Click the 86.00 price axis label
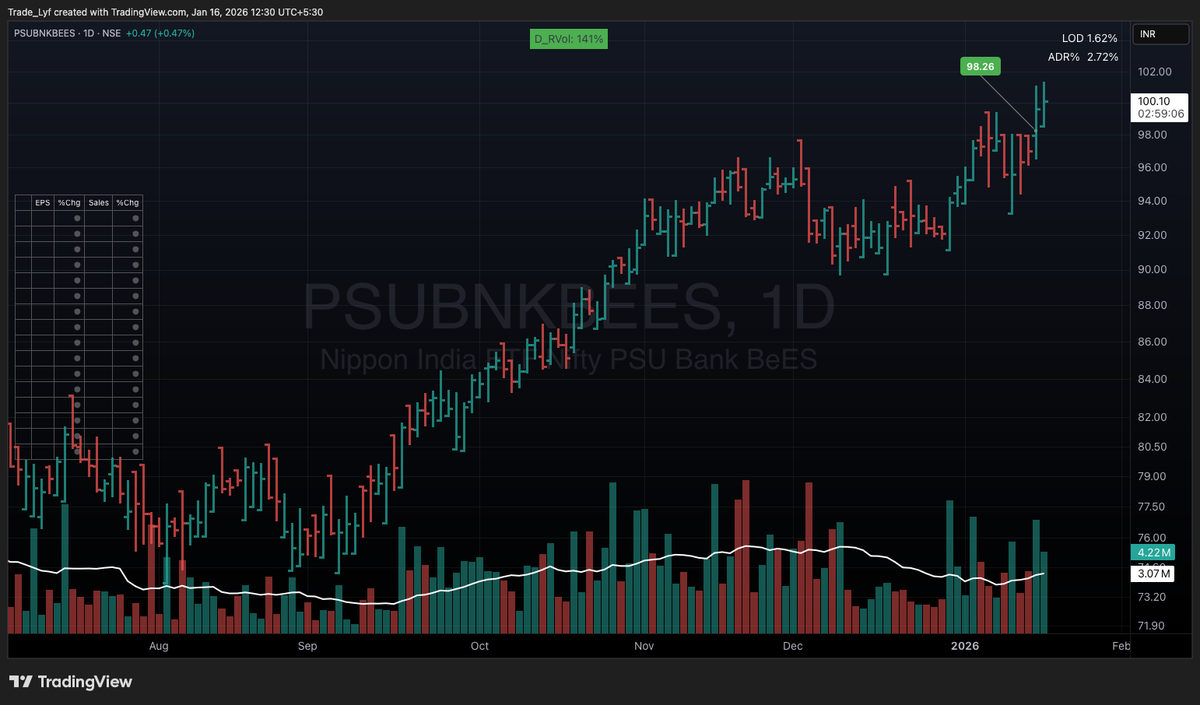 point(1154,341)
